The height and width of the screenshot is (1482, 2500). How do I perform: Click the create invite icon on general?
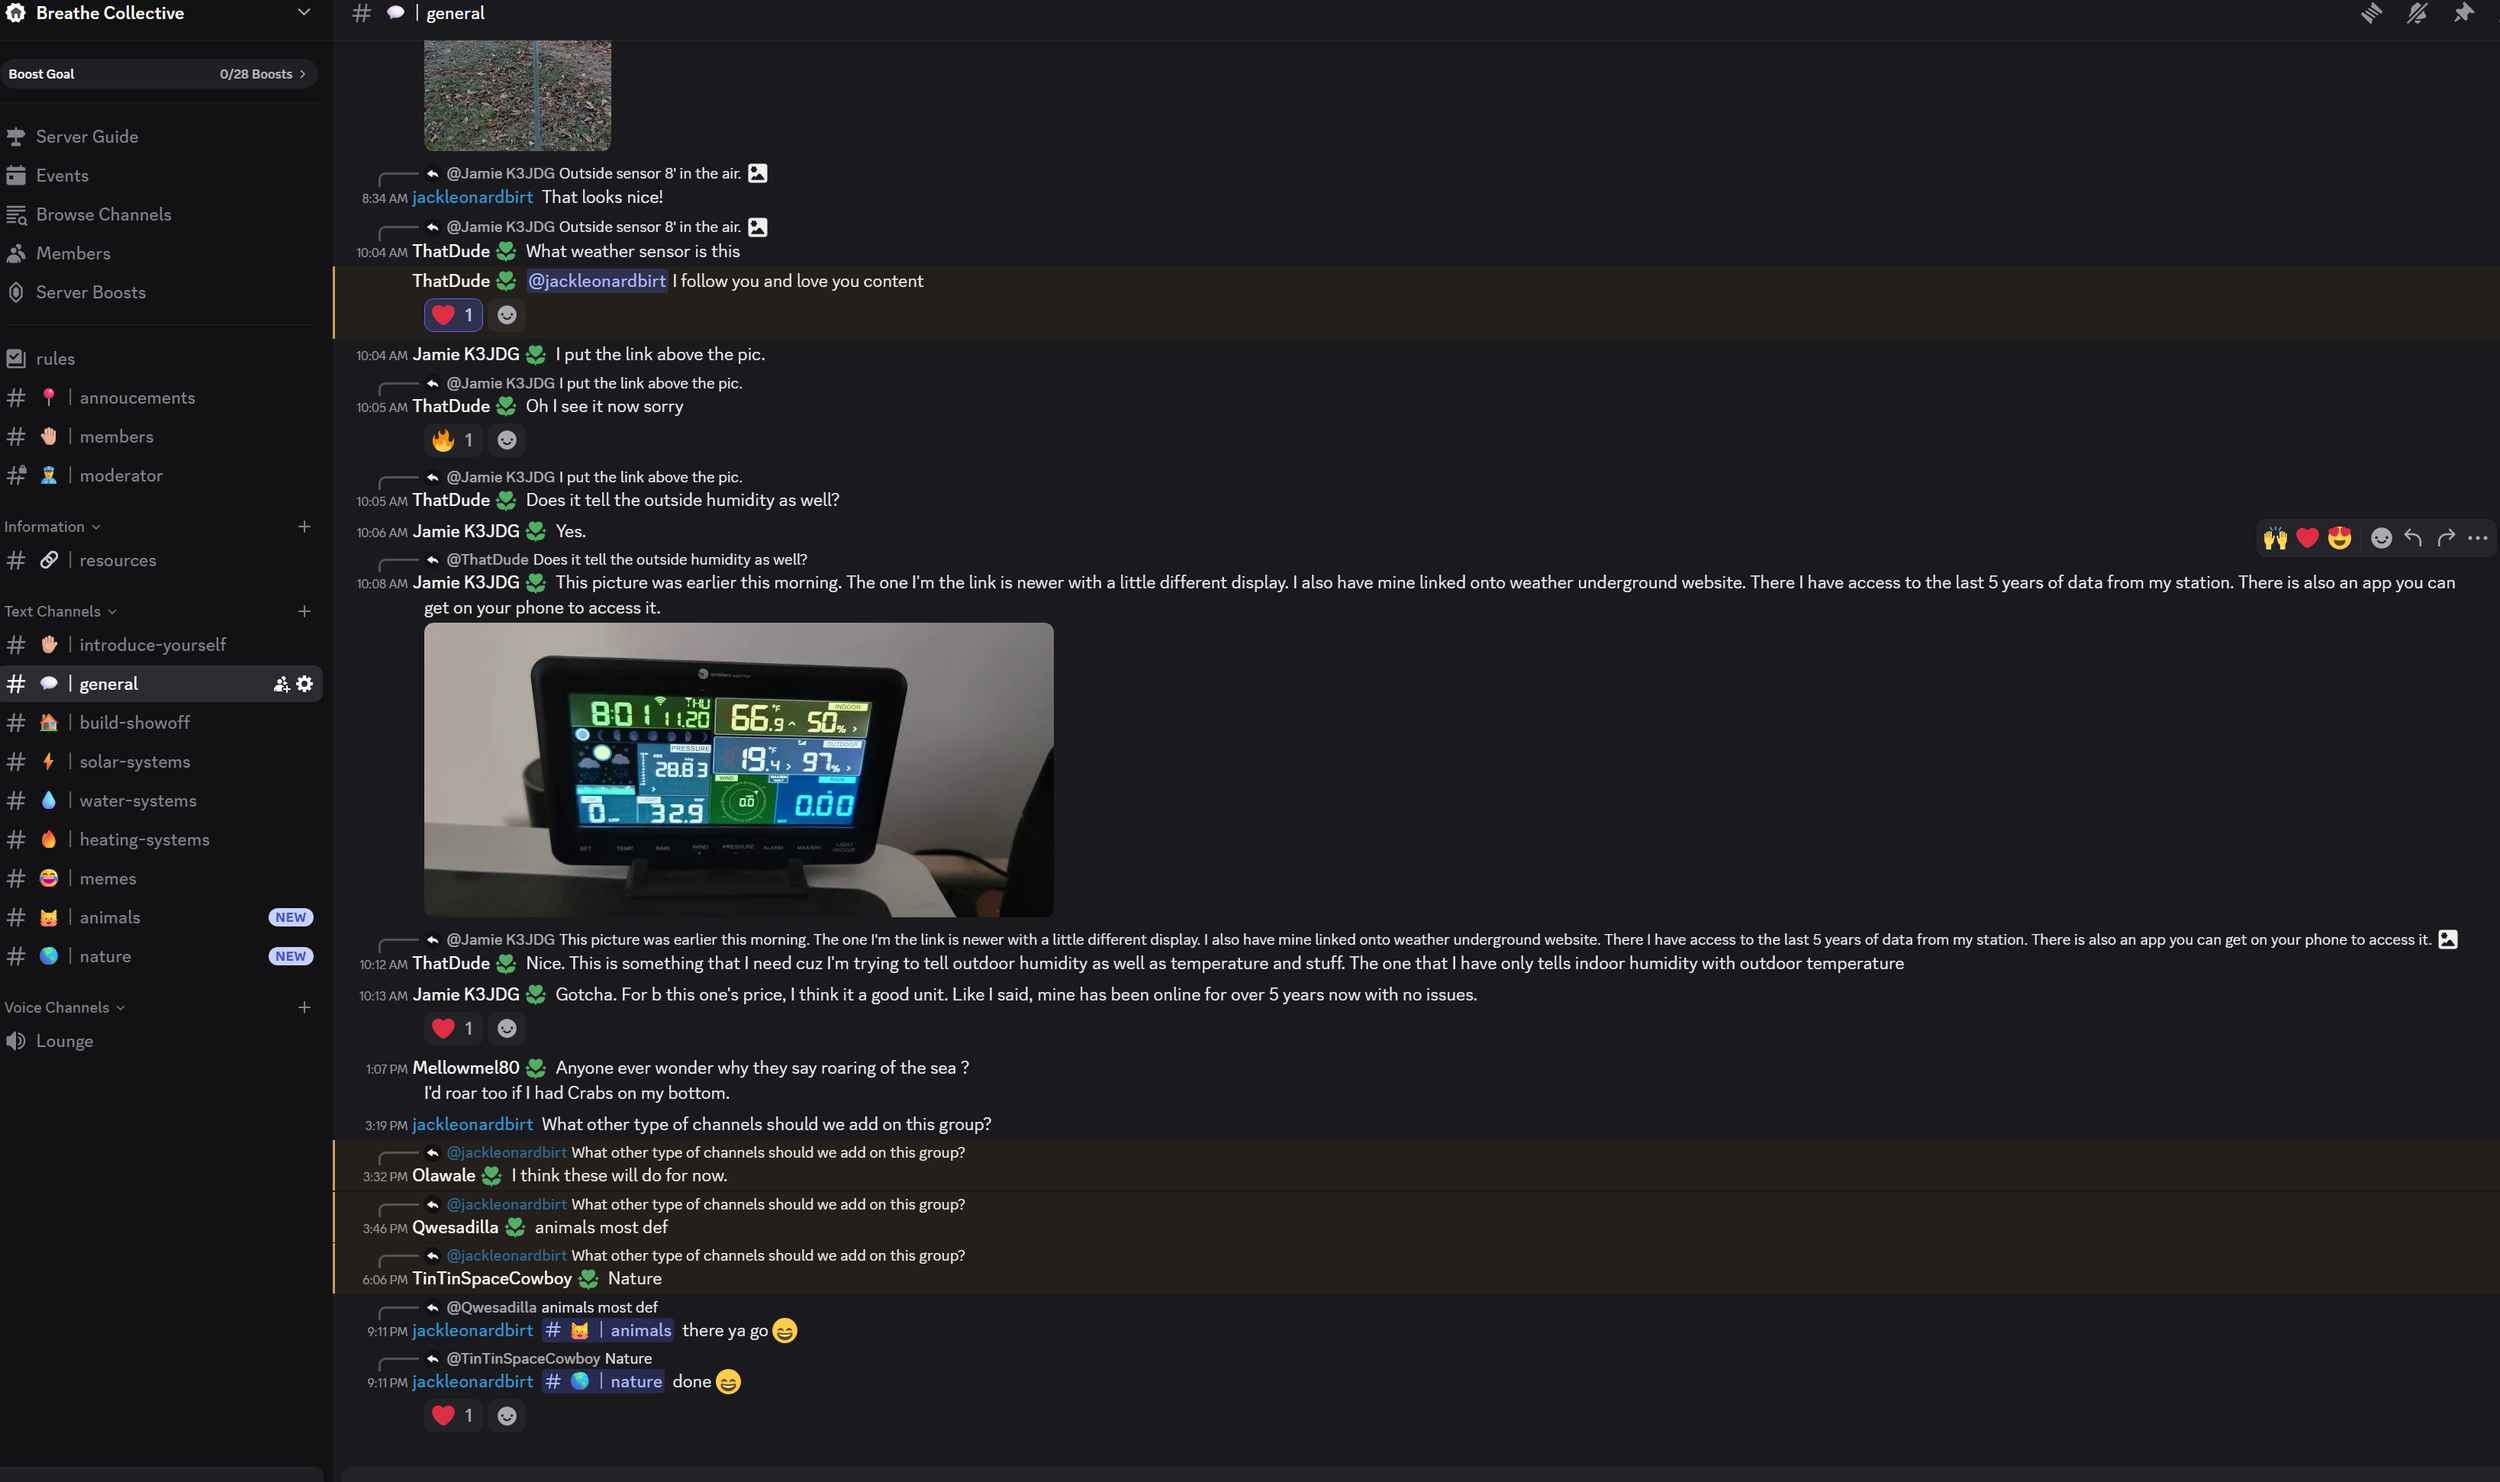[x=281, y=684]
